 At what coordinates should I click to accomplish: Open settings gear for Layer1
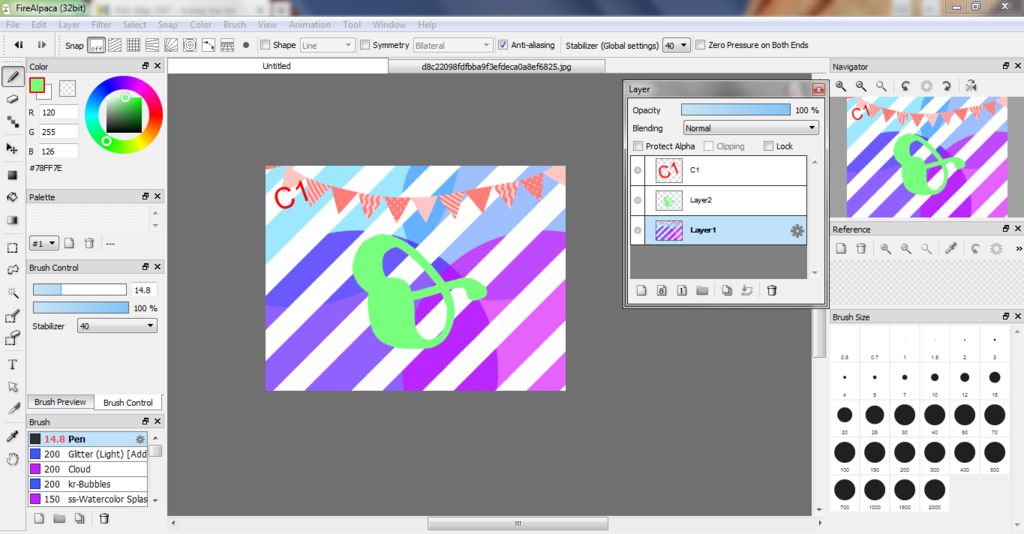(797, 230)
